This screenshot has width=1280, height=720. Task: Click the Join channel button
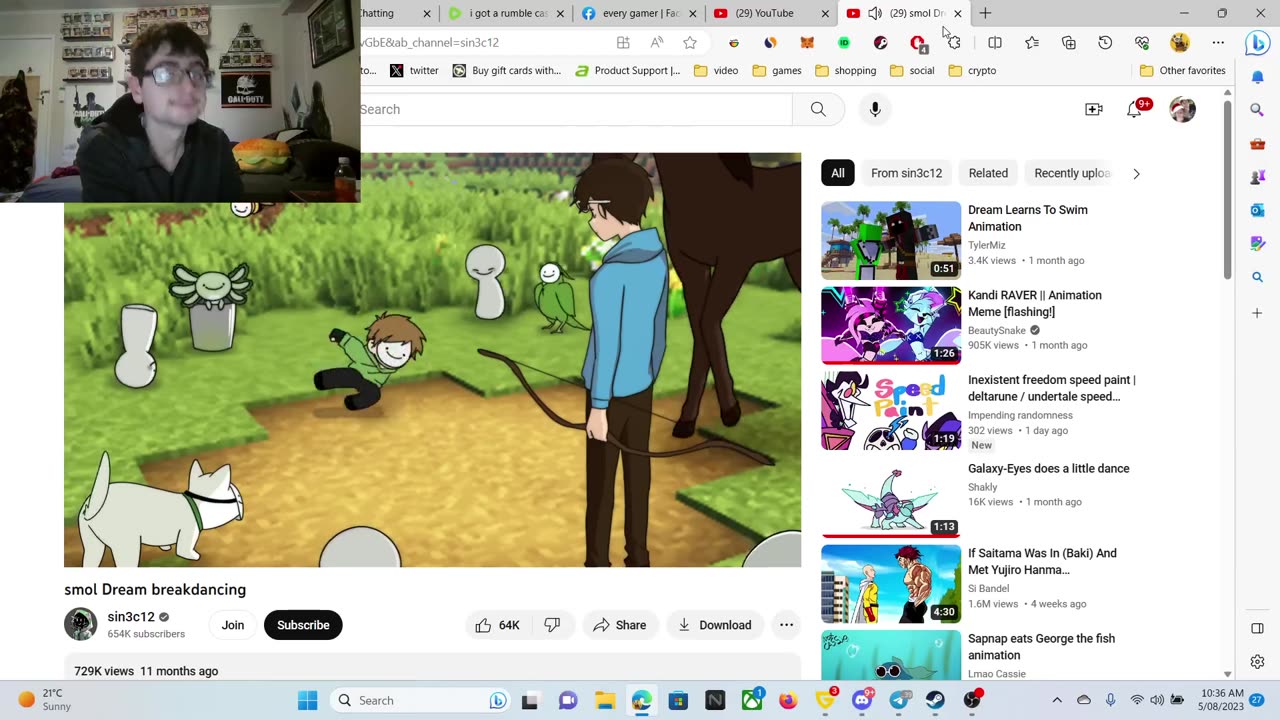tap(233, 625)
